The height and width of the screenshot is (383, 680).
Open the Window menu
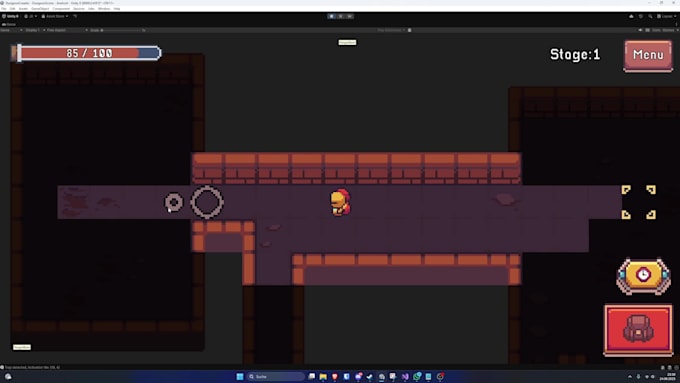104,9
